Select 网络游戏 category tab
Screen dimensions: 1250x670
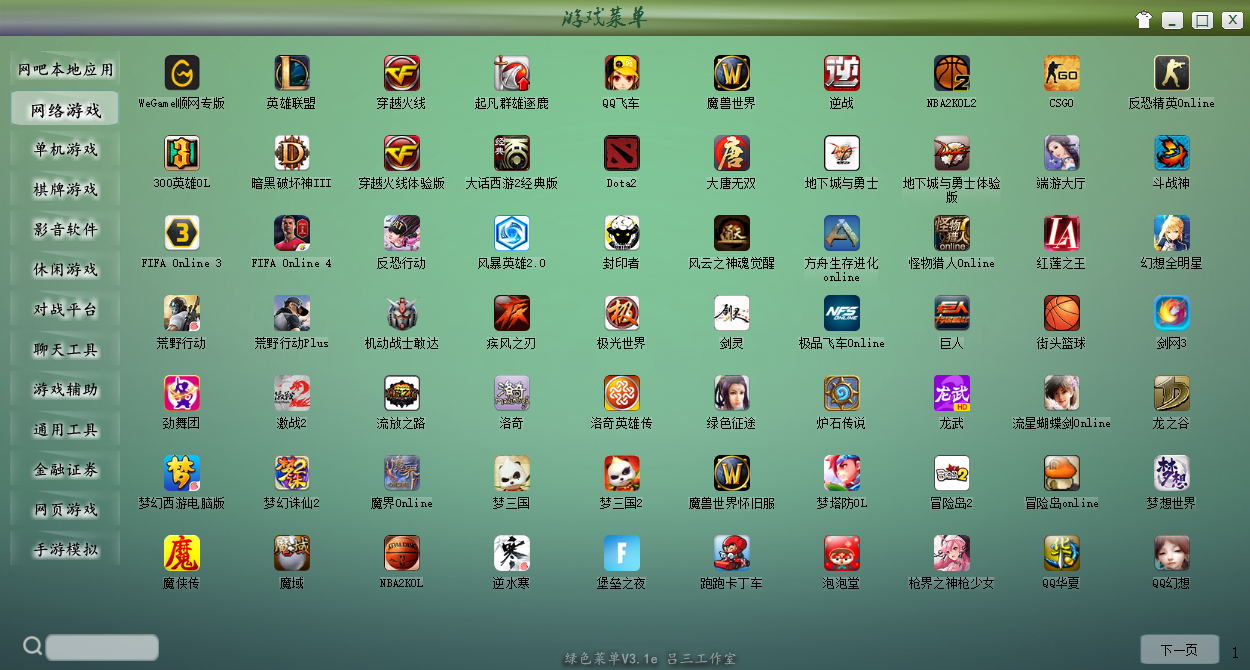(66, 109)
